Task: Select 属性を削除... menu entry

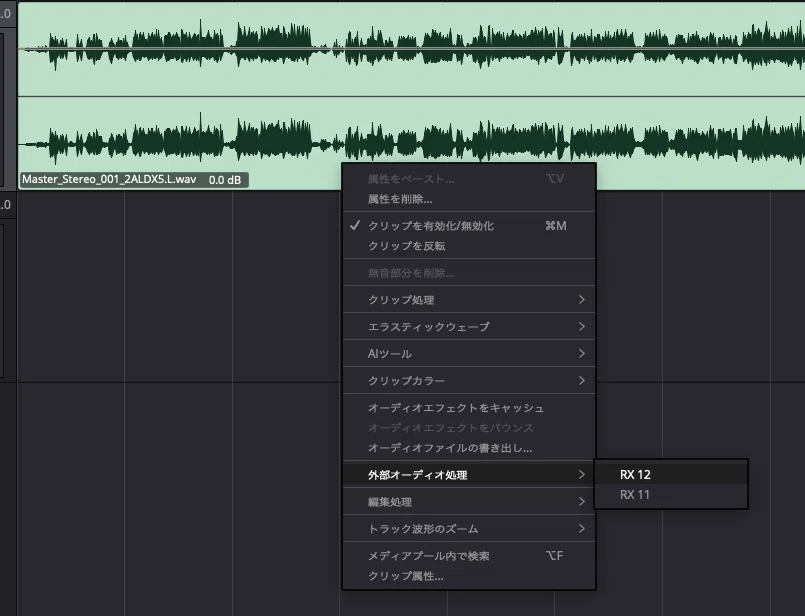Action: coord(469,199)
